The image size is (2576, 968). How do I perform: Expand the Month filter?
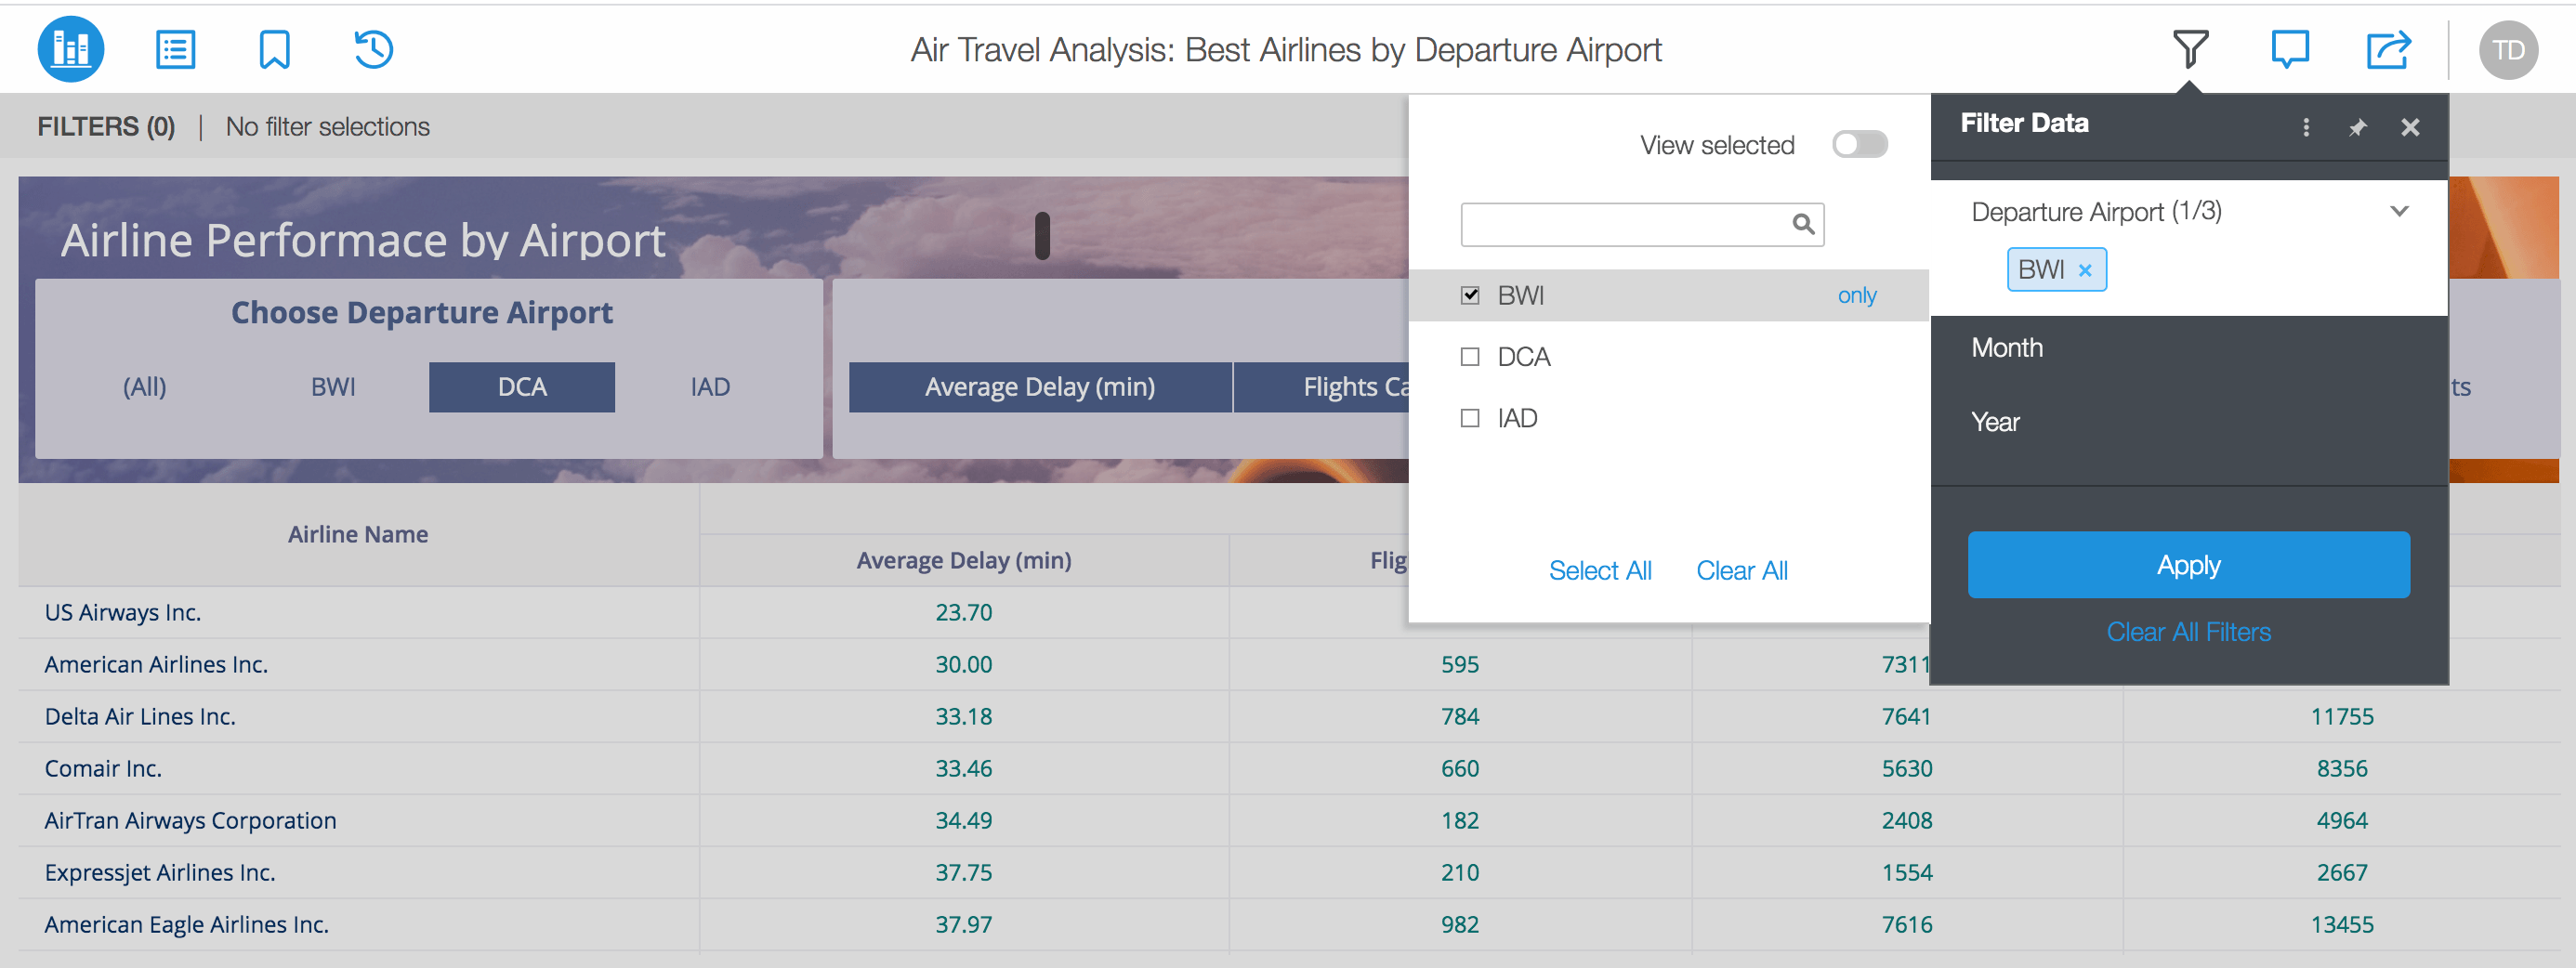tap(2006, 348)
